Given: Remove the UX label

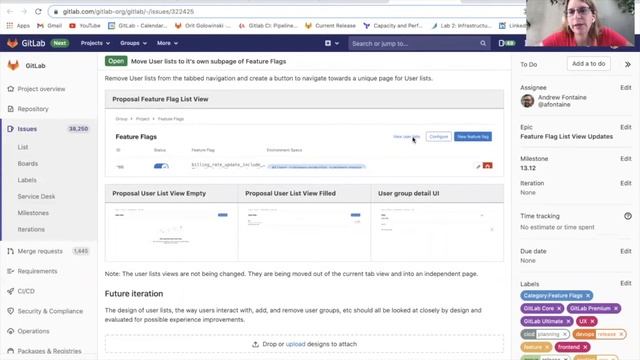Looking at the screenshot, I should click(x=592, y=322).
